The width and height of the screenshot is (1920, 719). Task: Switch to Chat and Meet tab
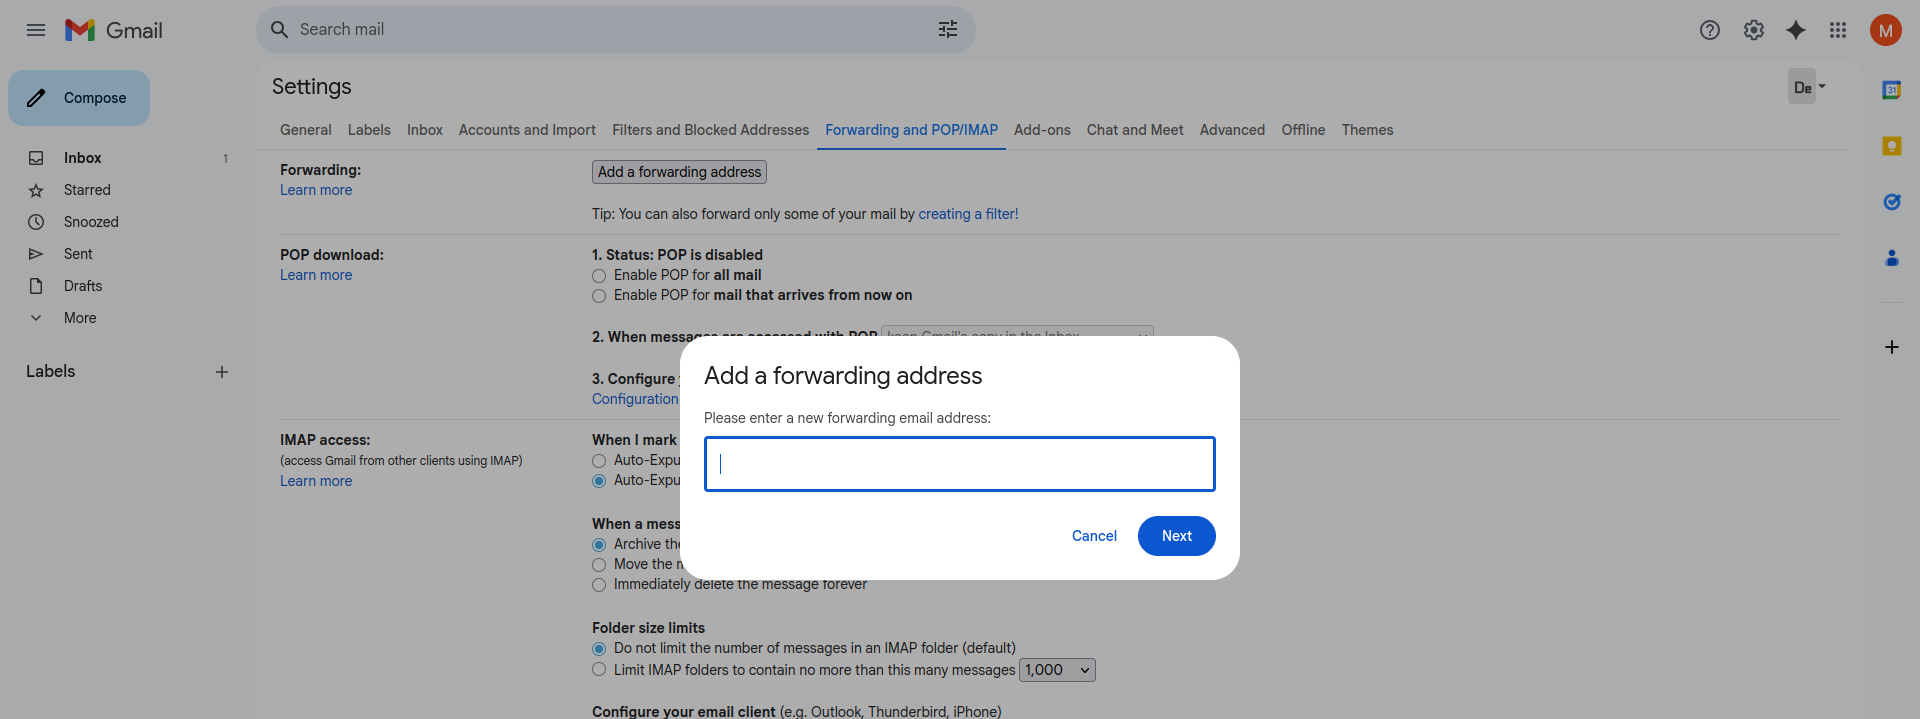1135,130
